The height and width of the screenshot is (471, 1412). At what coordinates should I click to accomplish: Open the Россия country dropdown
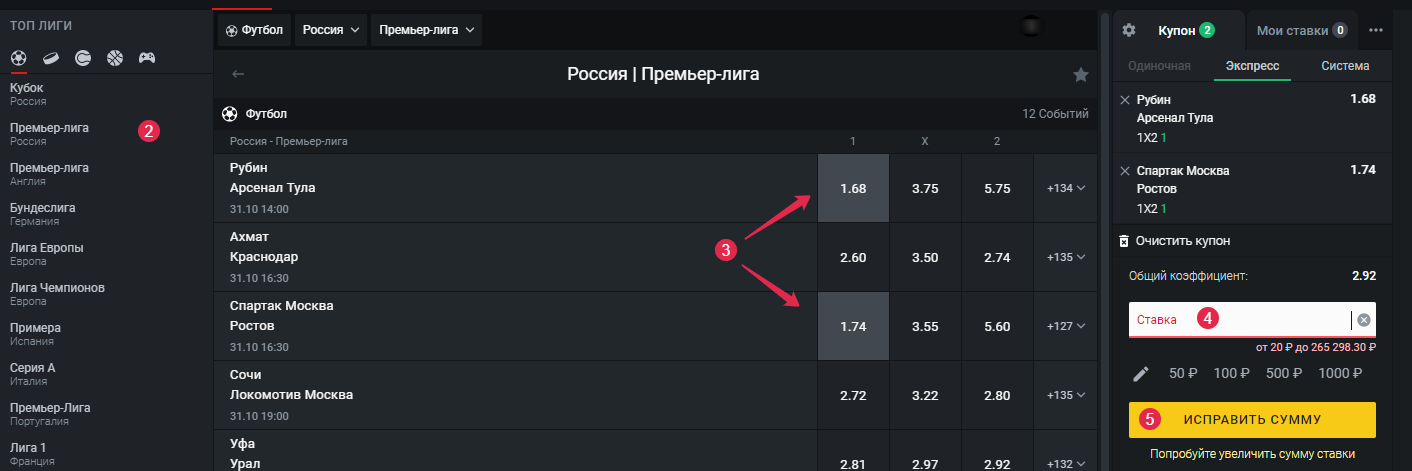[x=331, y=30]
